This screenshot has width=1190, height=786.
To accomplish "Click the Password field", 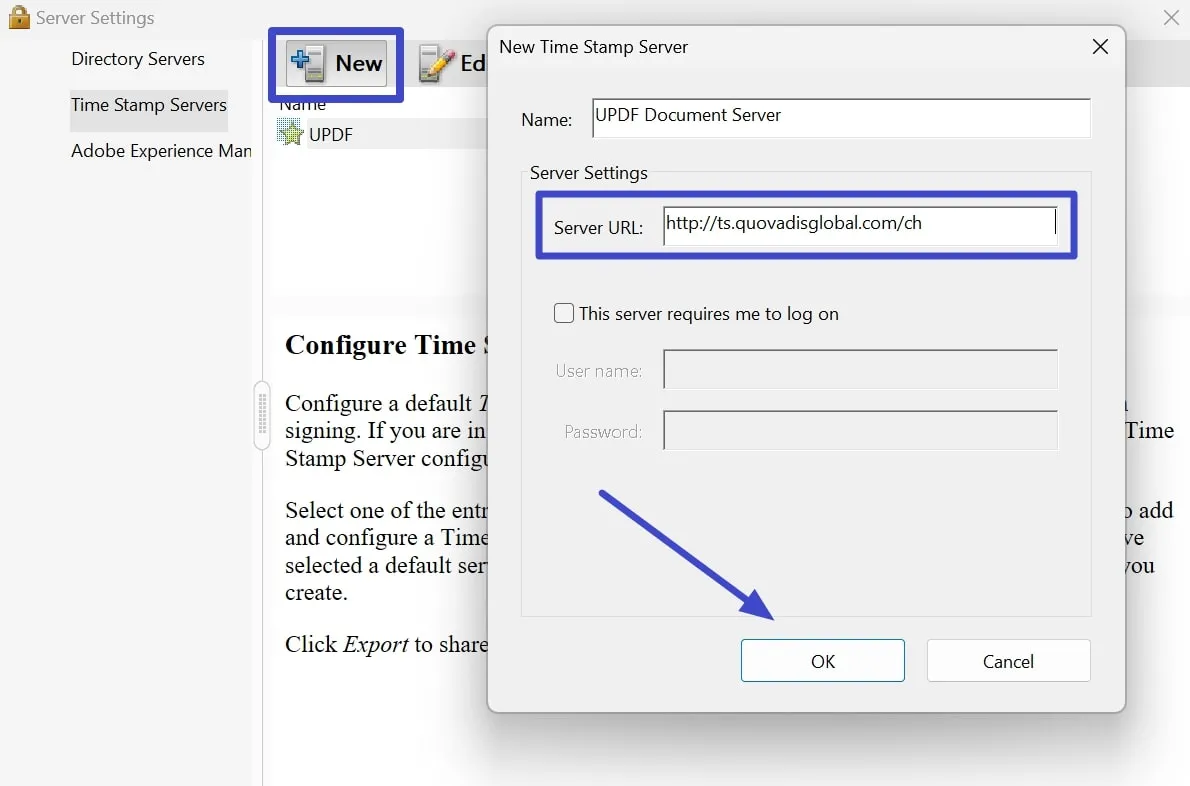I will pyautogui.click(x=858, y=431).
